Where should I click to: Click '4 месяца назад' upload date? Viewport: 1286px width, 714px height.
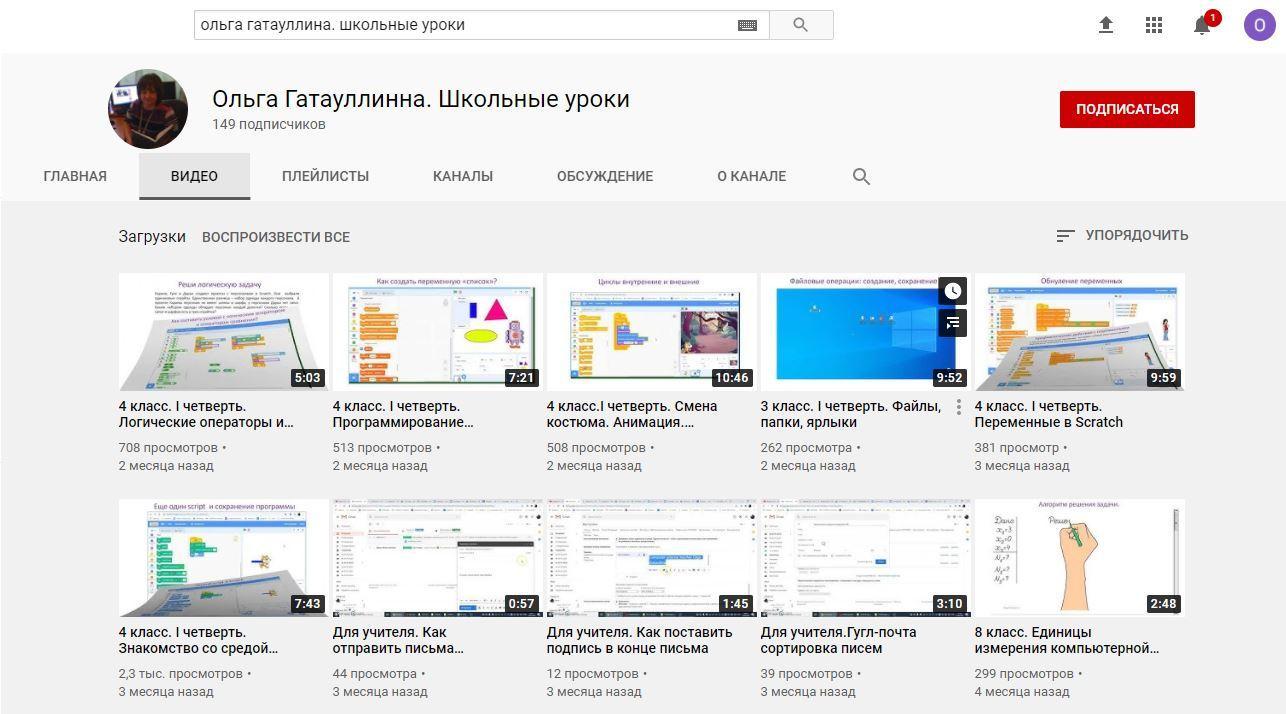coord(1022,691)
